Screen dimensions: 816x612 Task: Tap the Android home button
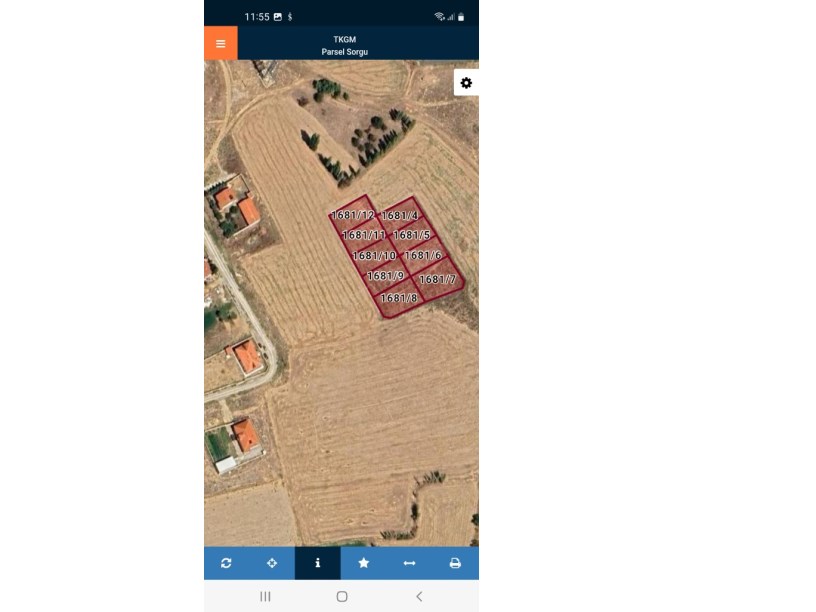coord(342,596)
